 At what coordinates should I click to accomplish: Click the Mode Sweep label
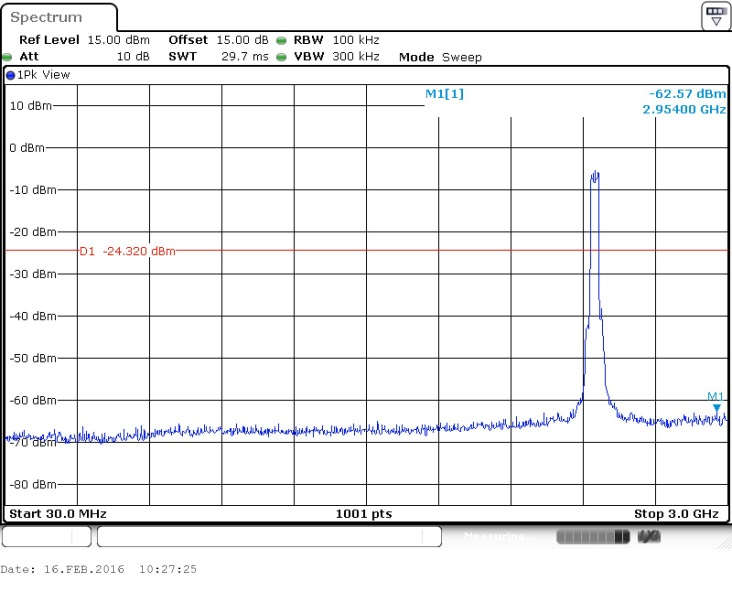[440, 57]
